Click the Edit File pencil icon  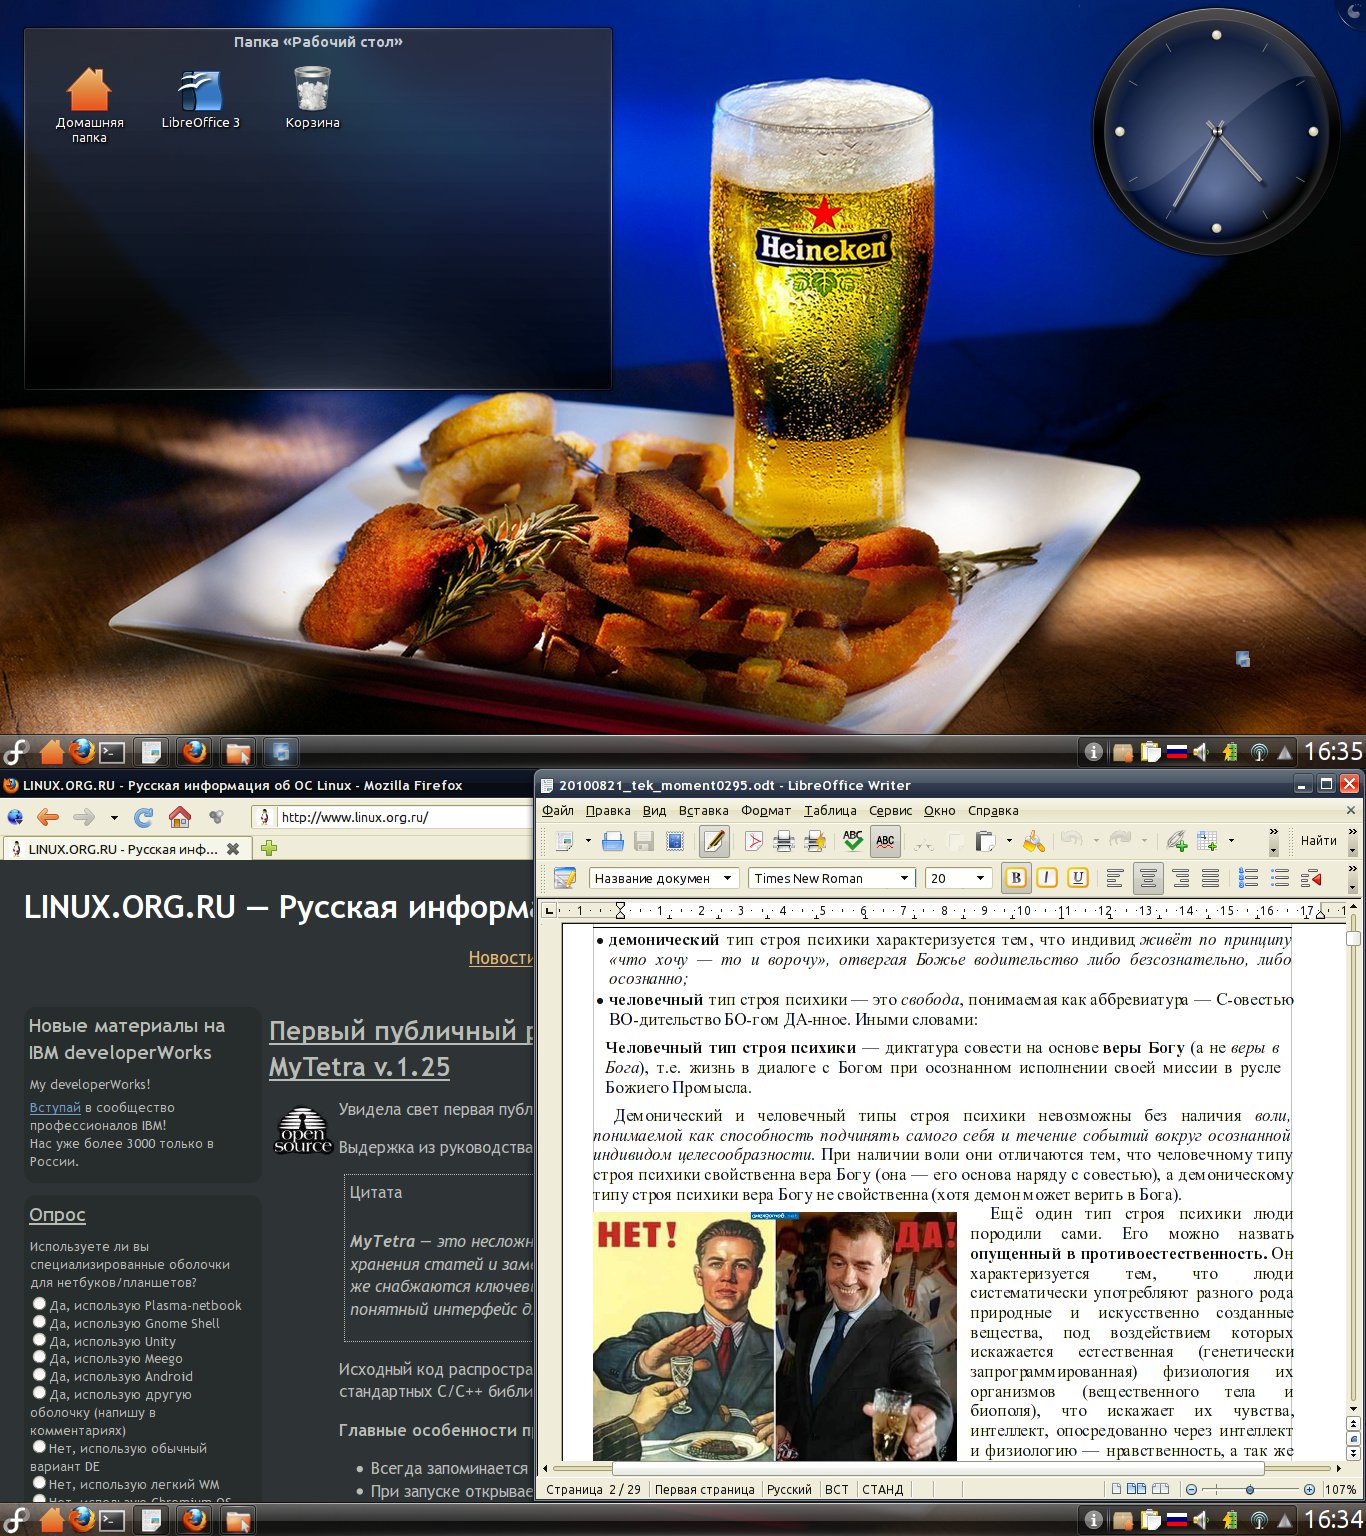[714, 842]
